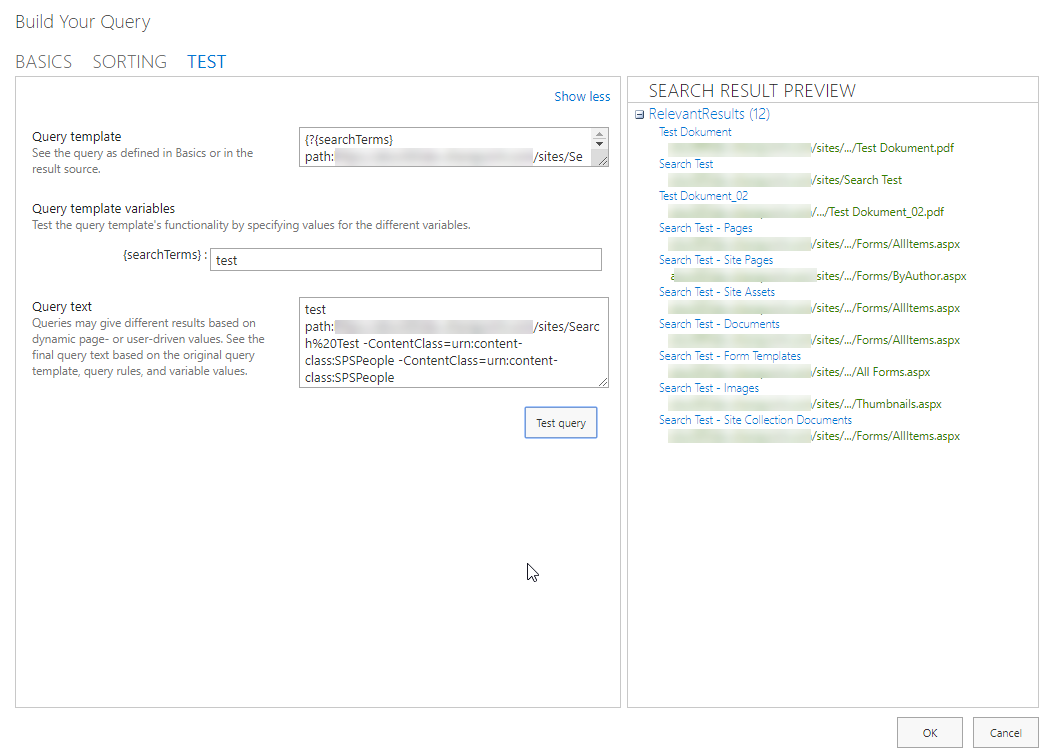Open the Test Dokument result

tap(695, 132)
